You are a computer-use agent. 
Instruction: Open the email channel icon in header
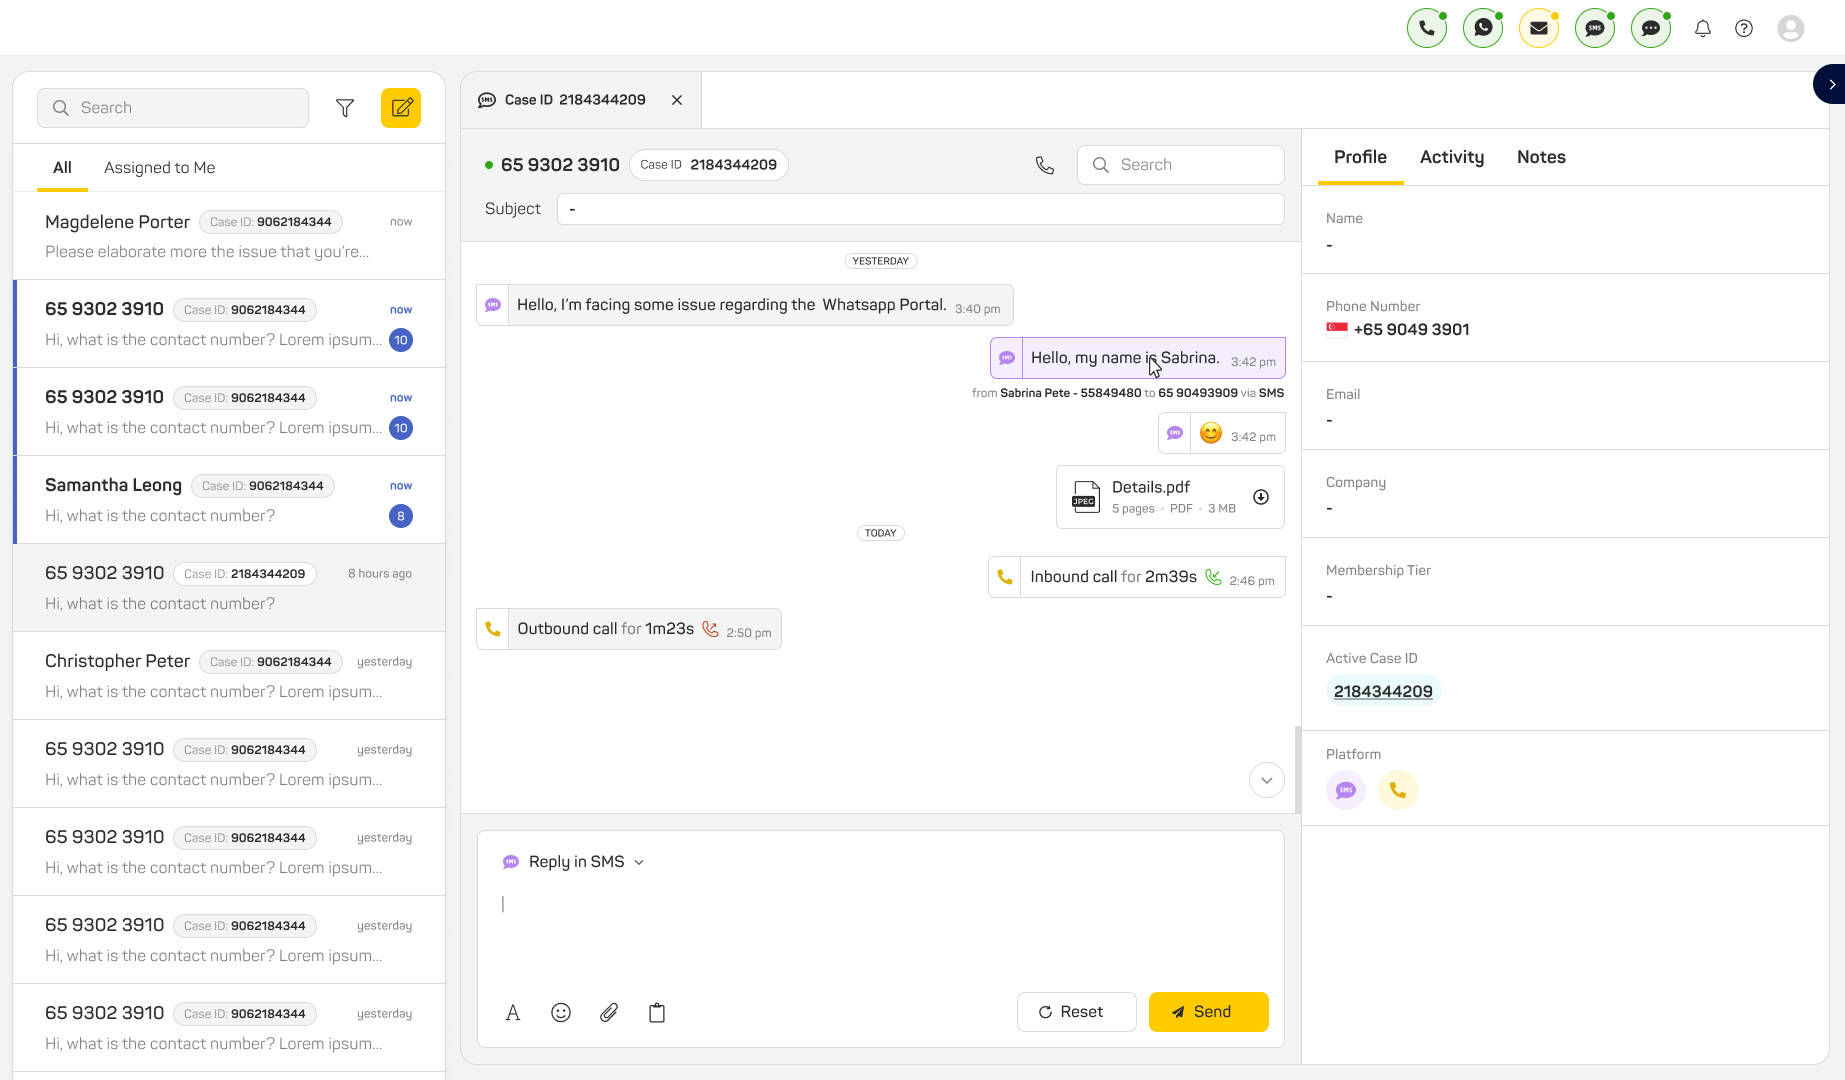(x=1539, y=28)
